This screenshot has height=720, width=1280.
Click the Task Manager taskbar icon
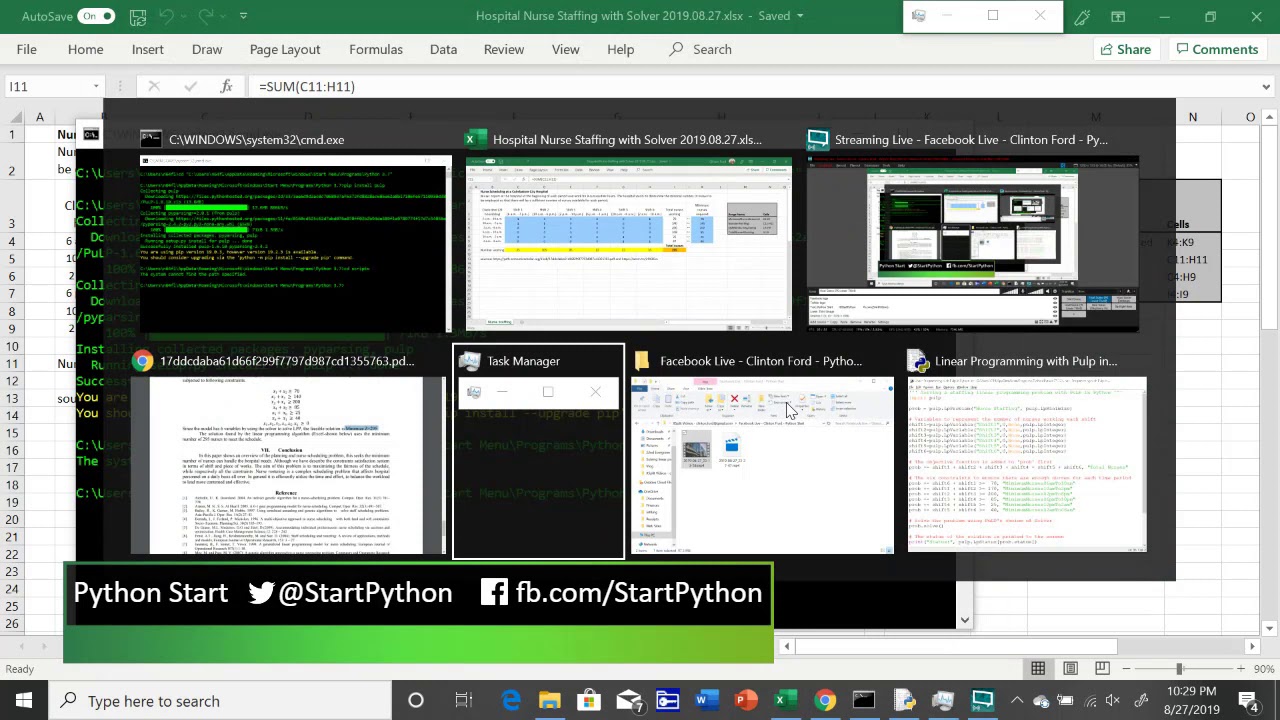coord(943,700)
